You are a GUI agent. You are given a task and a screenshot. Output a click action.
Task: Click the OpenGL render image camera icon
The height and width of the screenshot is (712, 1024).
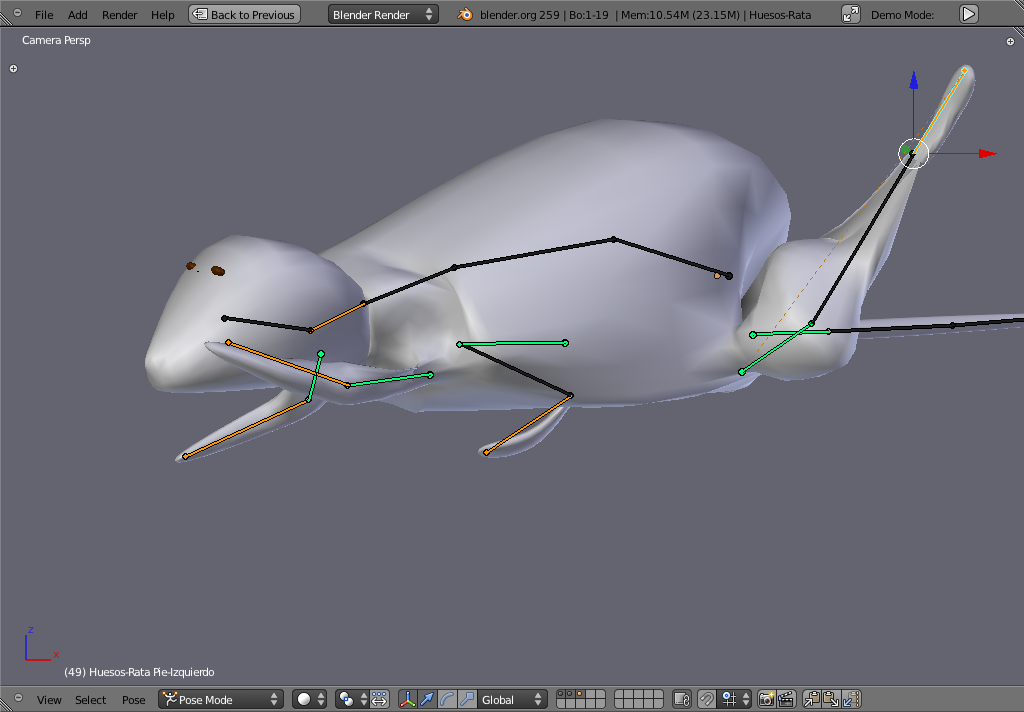coord(767,700)
